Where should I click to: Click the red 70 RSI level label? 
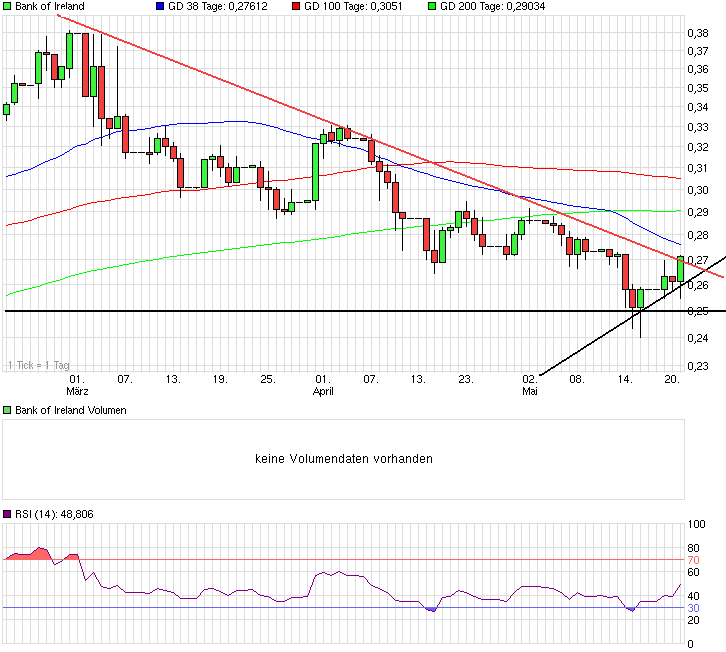[x=691, y=560]
